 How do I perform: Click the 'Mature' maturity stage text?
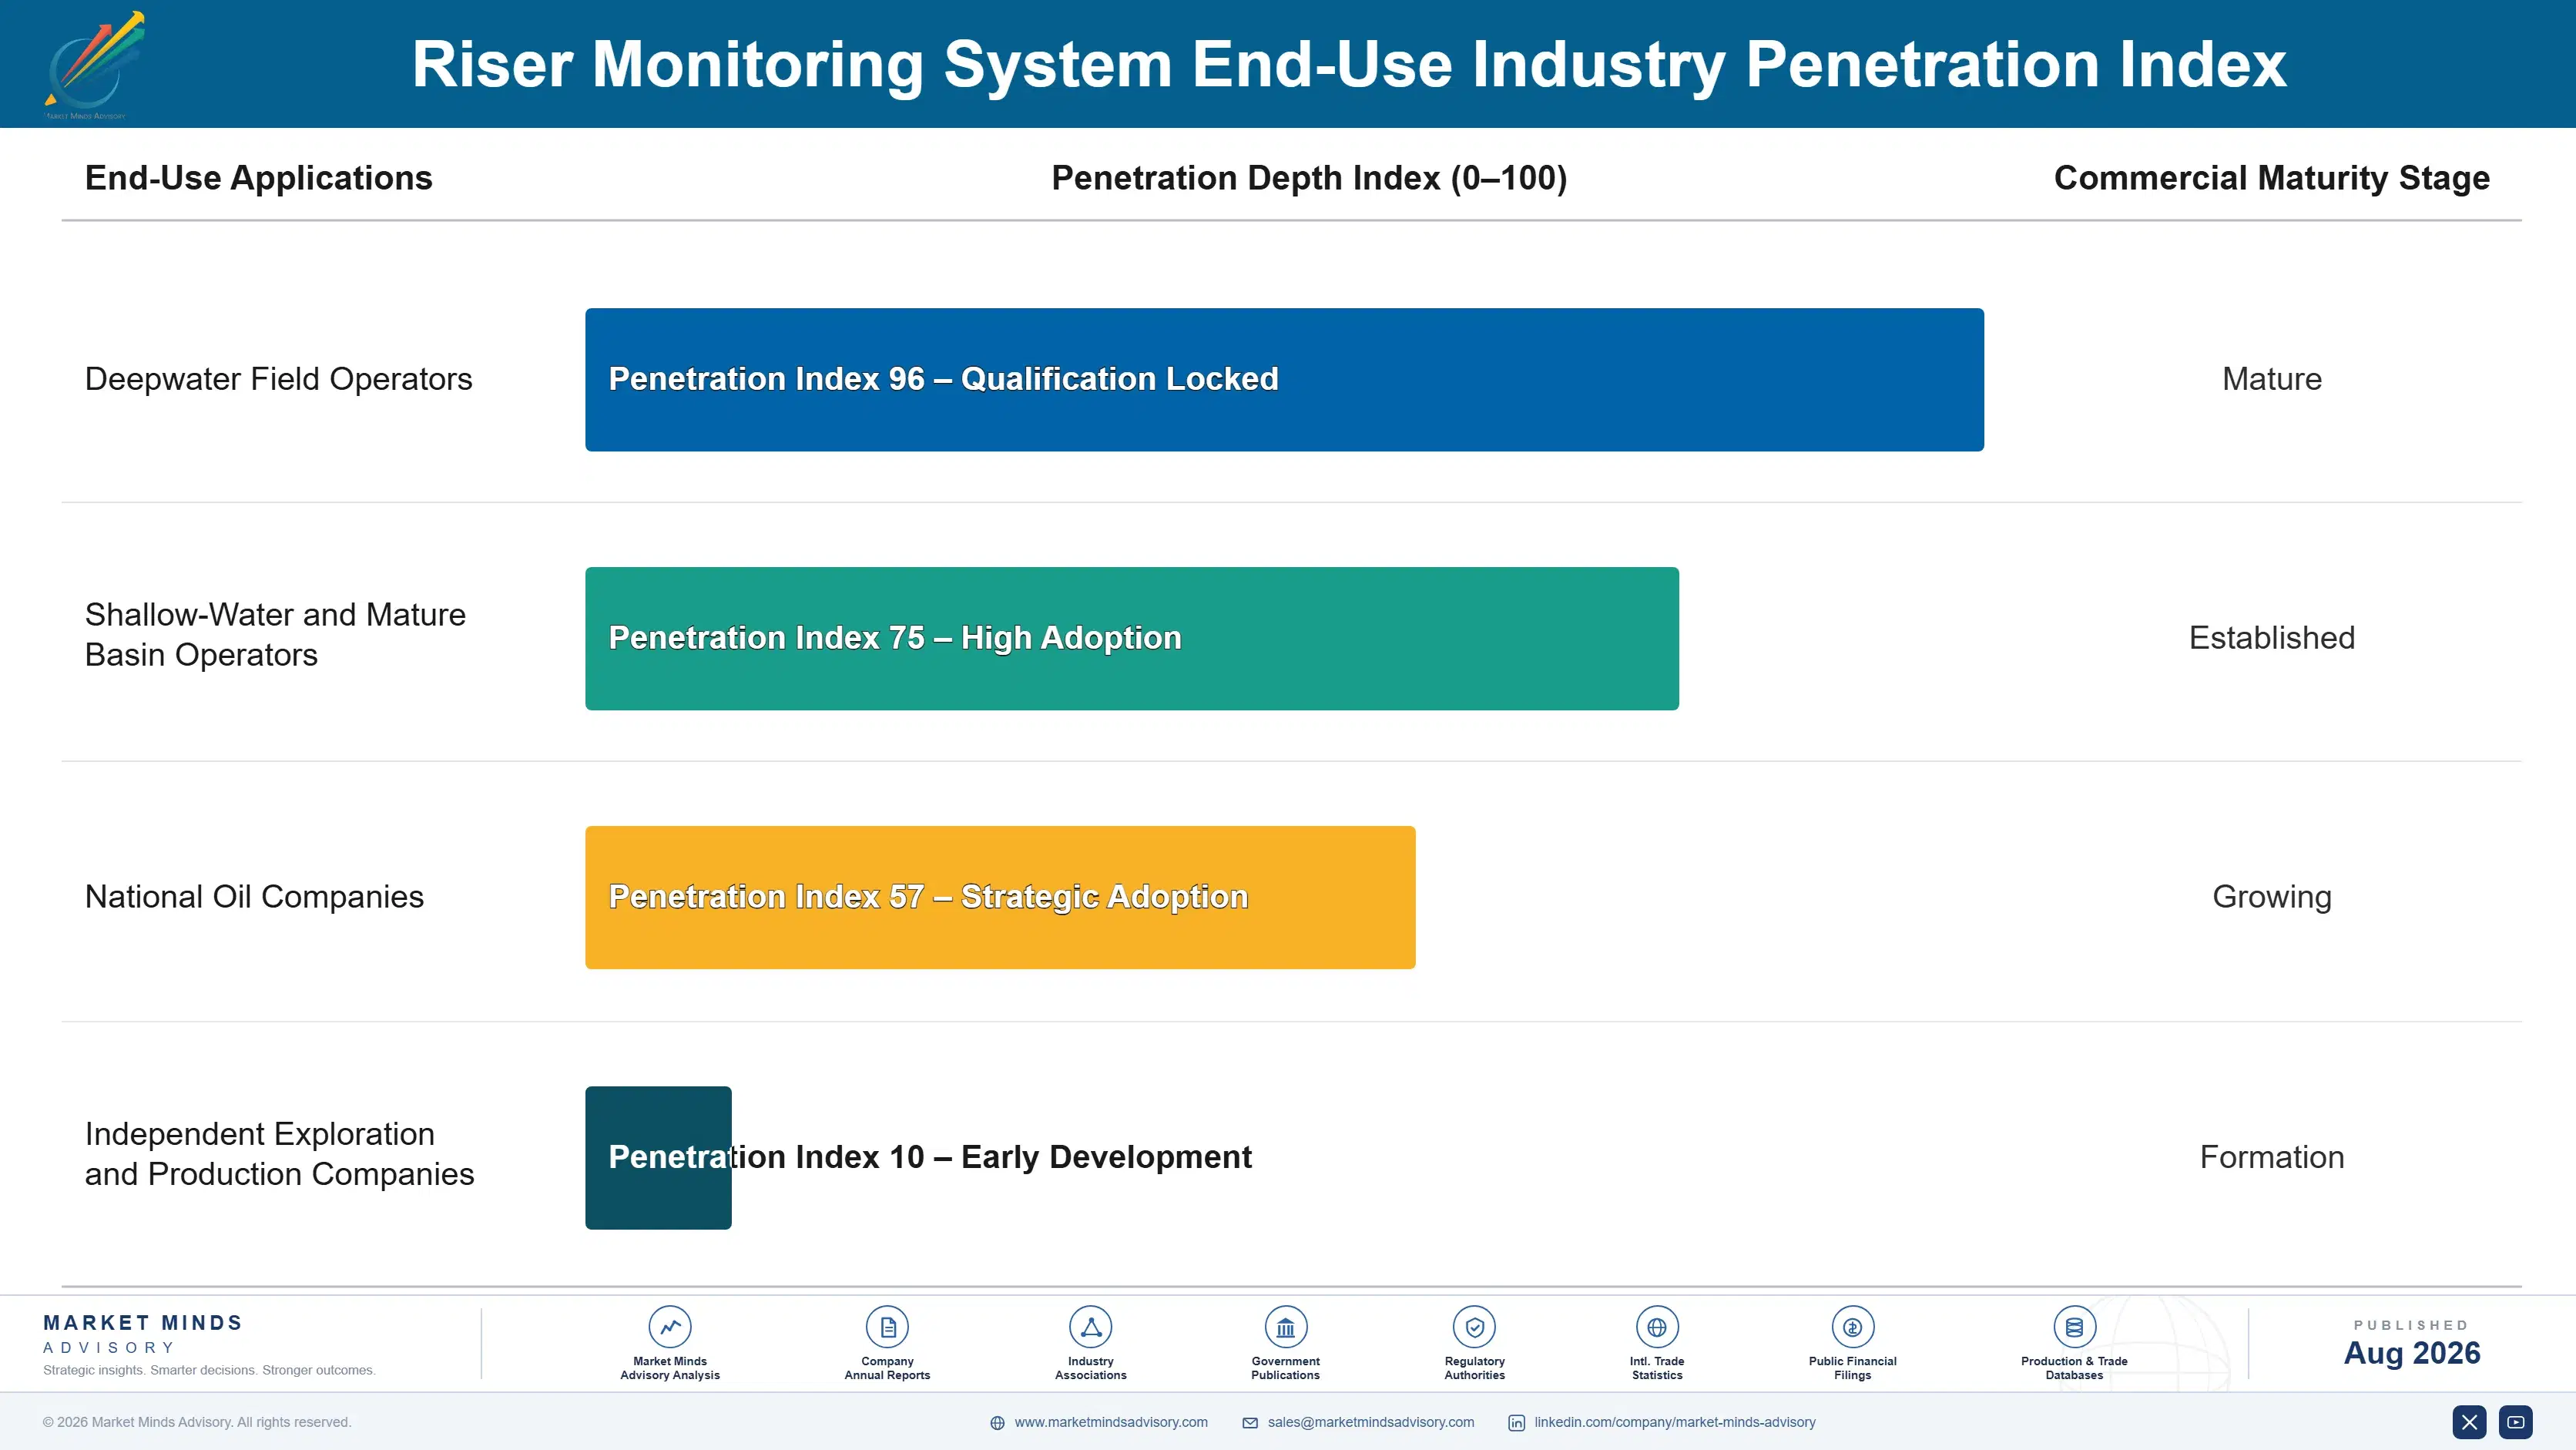2271,379
